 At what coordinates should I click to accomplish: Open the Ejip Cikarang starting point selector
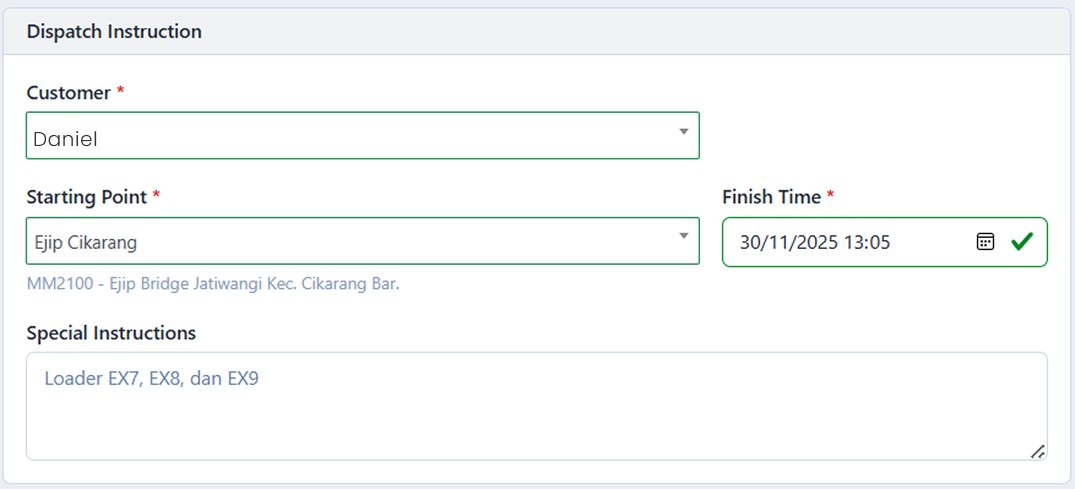tap(350, 241)
